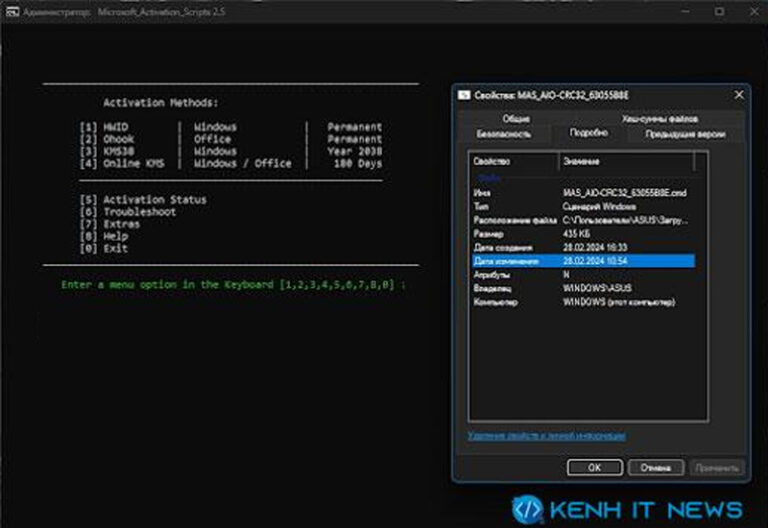
Task: Select the Компьютер row
Action: coord(583,302)
